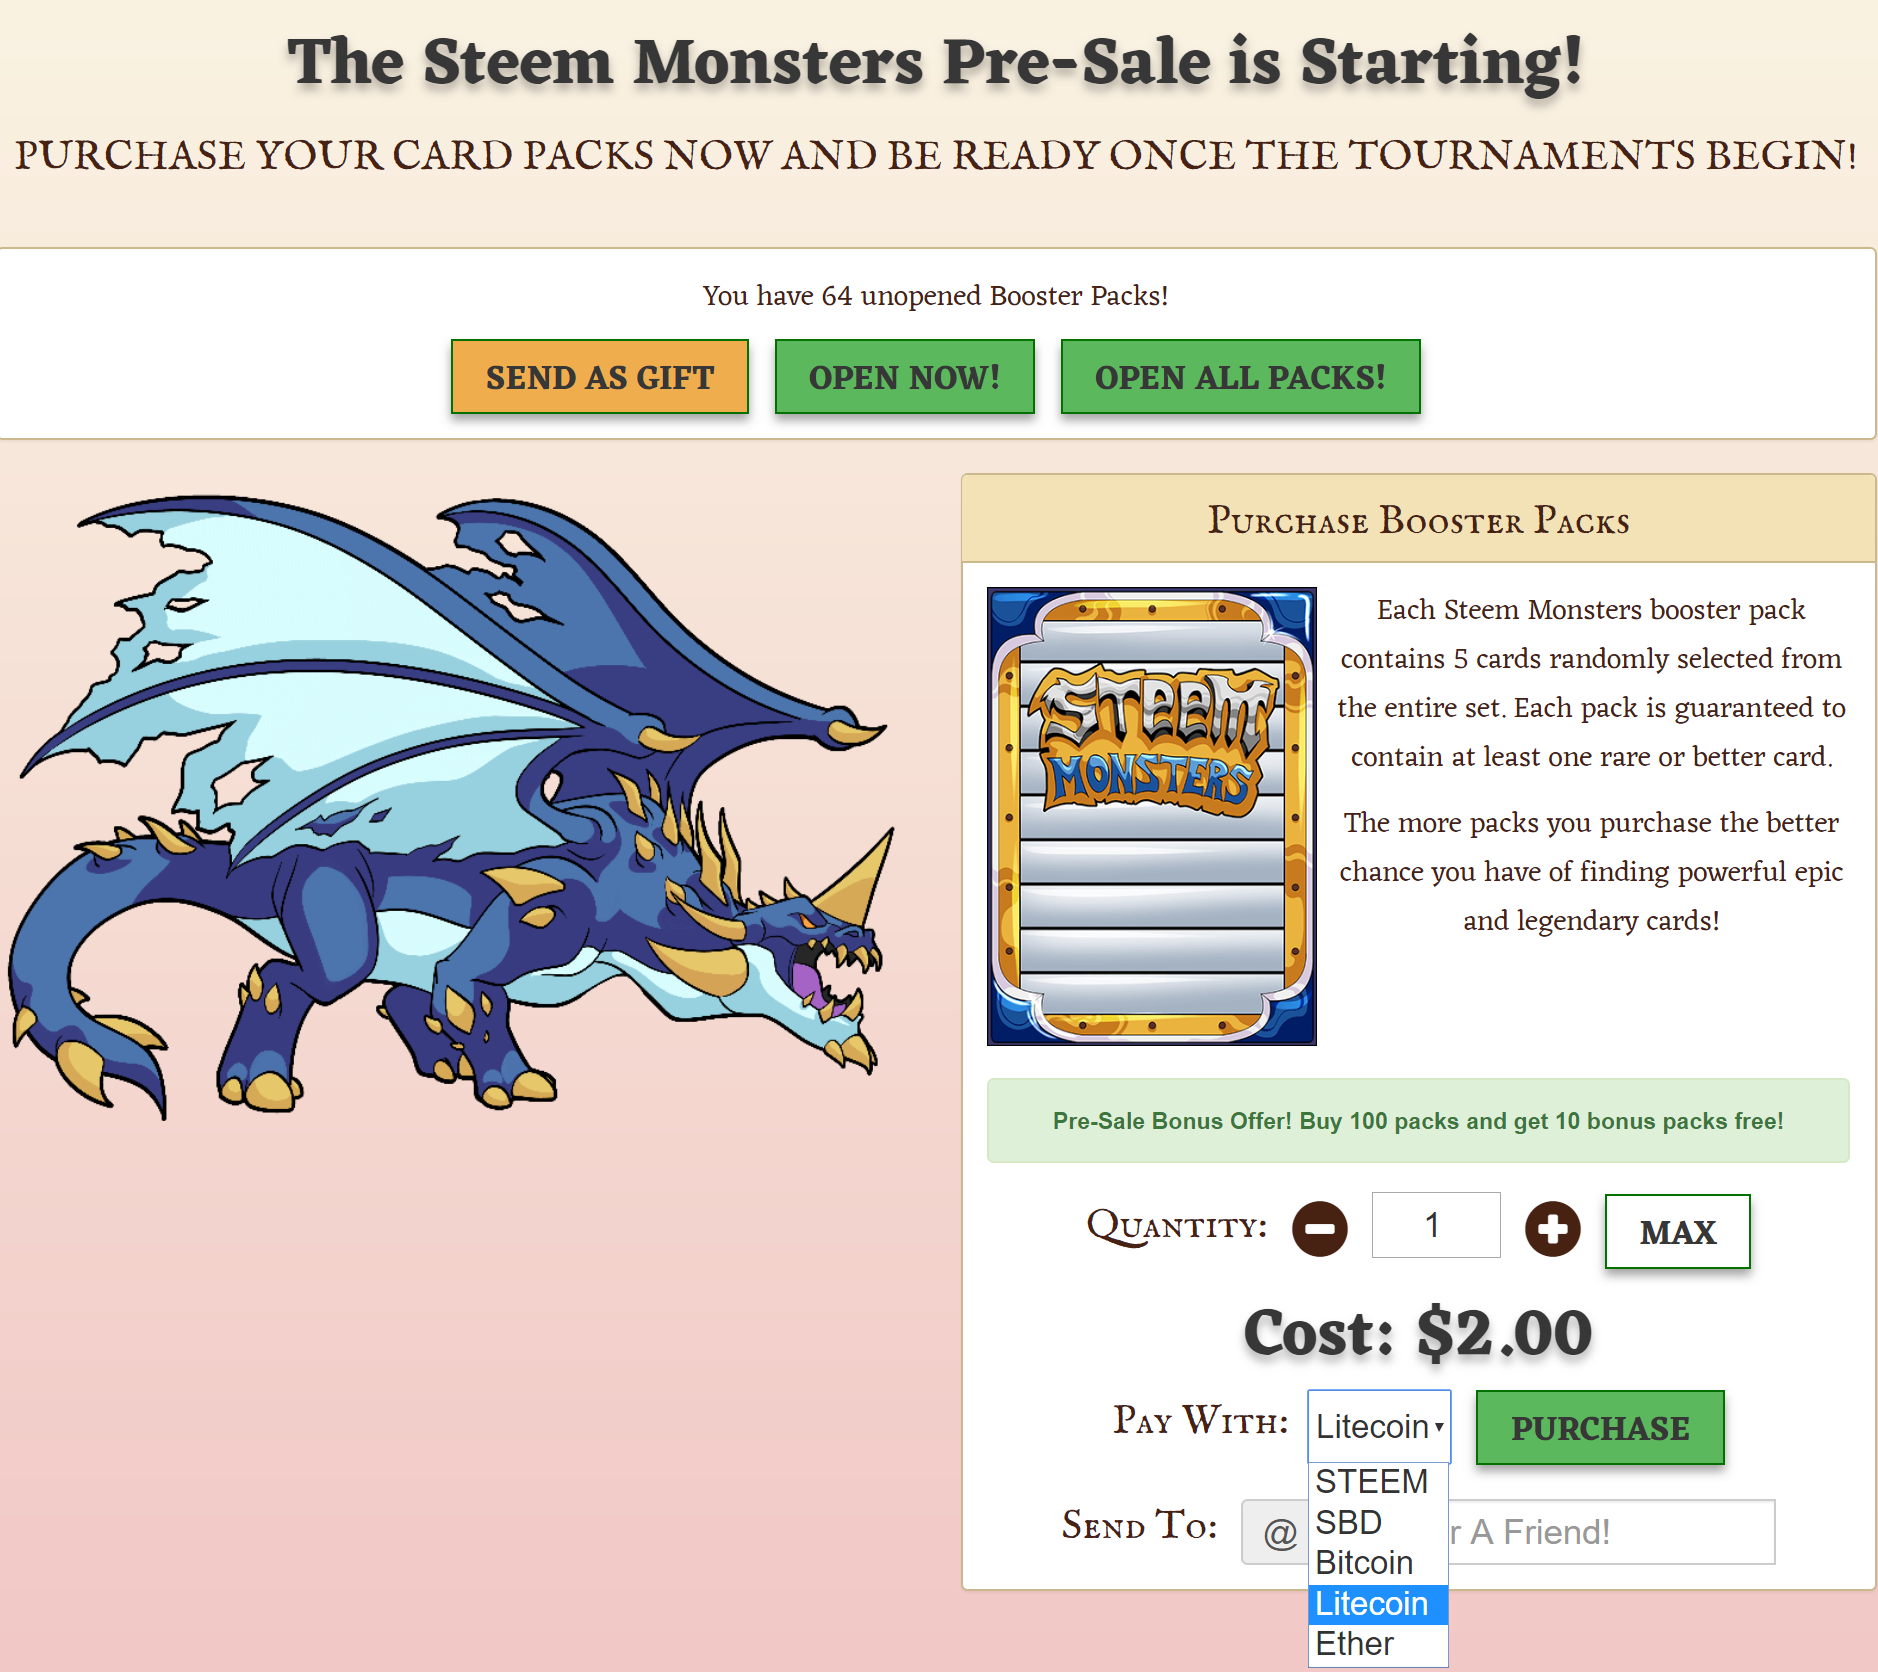Screen dimensions: 1878x1672
Task: Click the @ symbol in Send To
Action: (x=1279, y=1532)
